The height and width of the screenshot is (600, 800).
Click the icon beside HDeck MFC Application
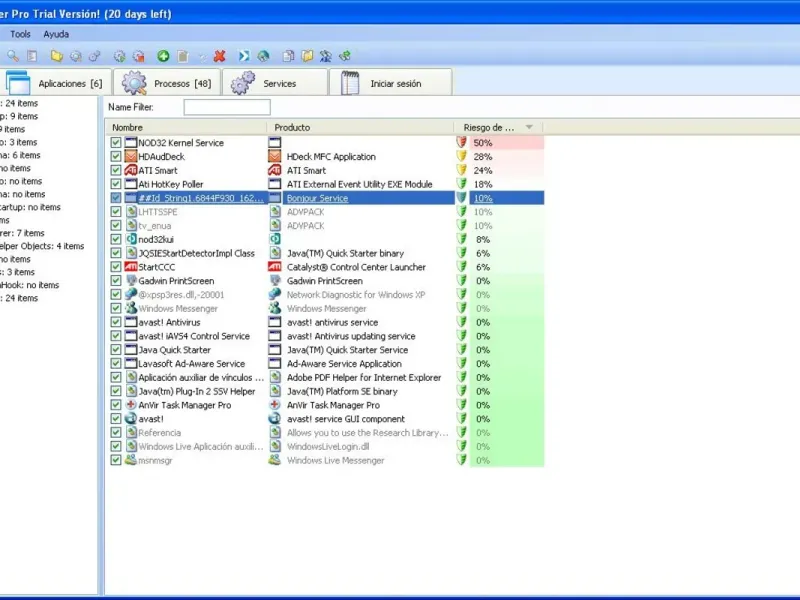click(275, 156)
